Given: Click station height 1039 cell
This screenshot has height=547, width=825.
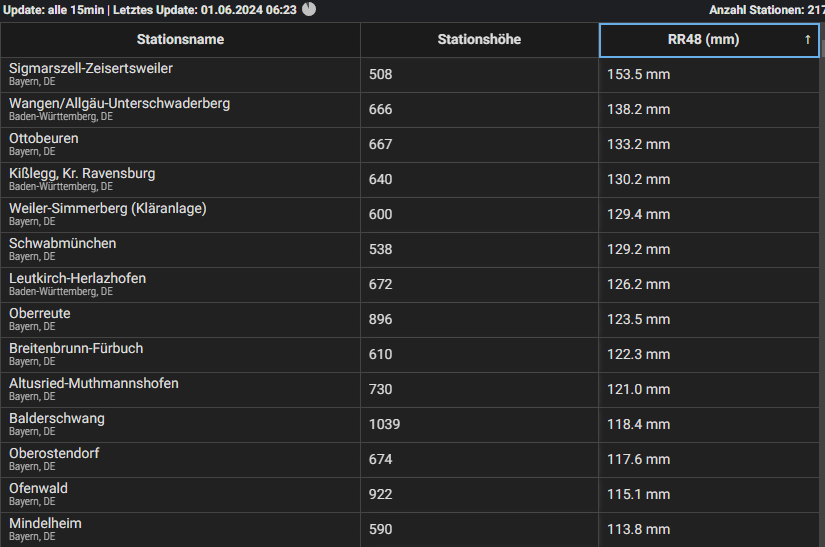Looking at the screenshot, I should (x=479, y=424).
